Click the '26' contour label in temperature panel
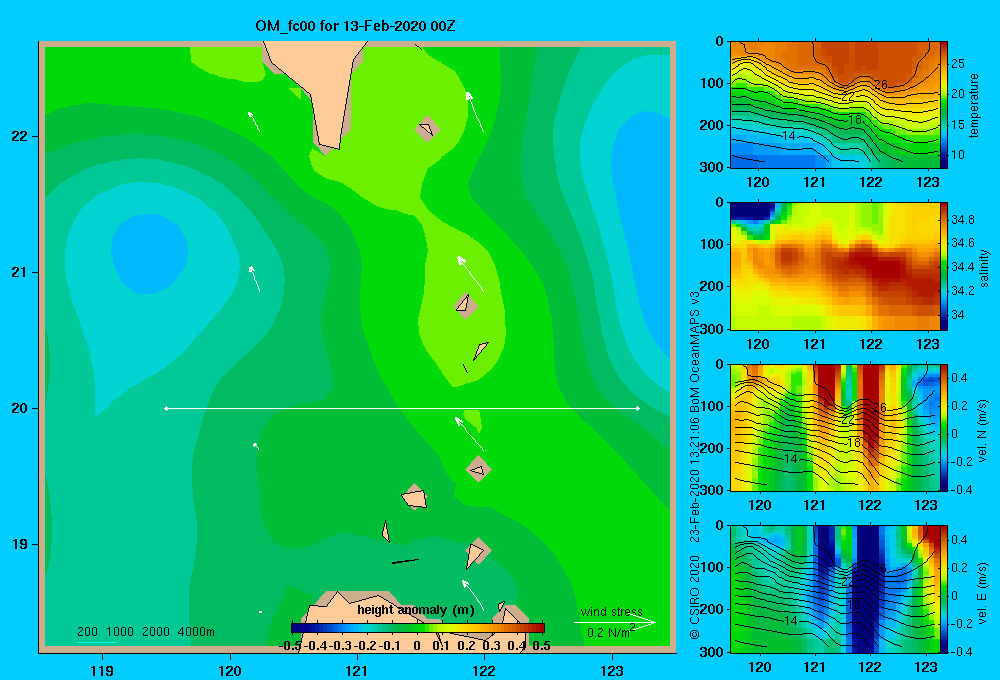The image size is (1000, 680). pos(881,84)
